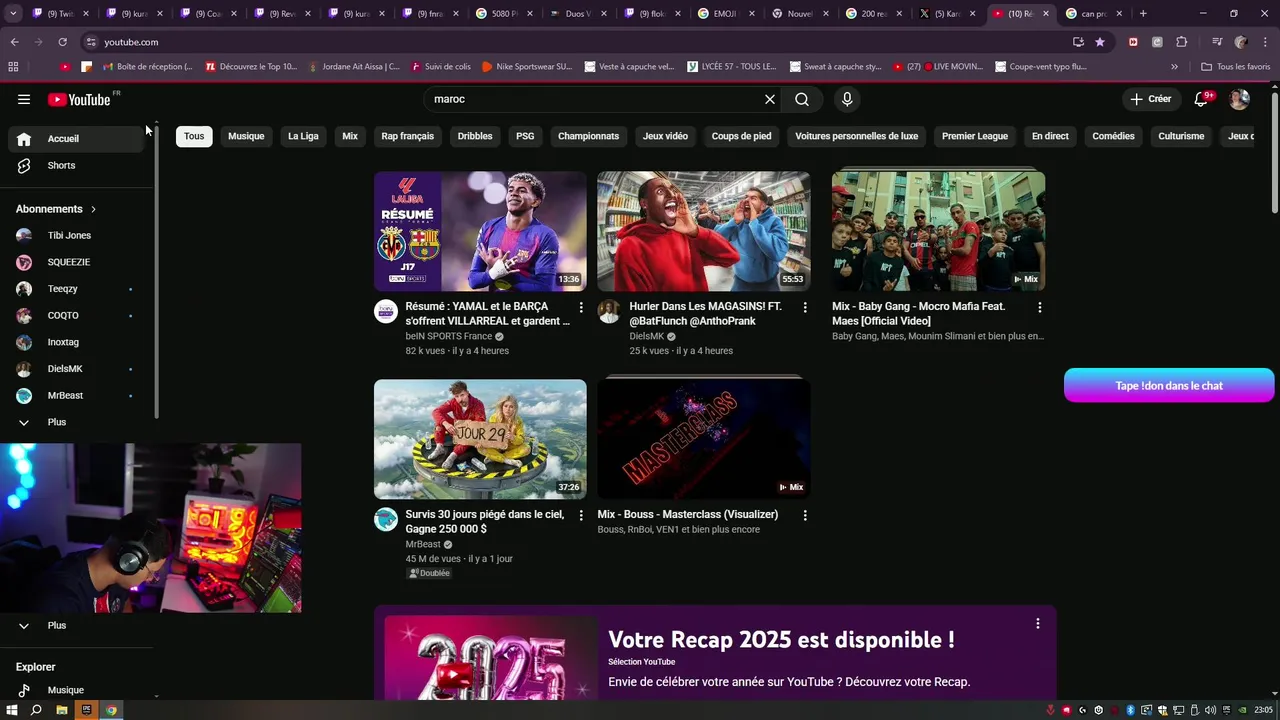This screenshot has height=720, width=1280.
Task: Click the DielsMK channel name under the video
Action: point(647,337)
